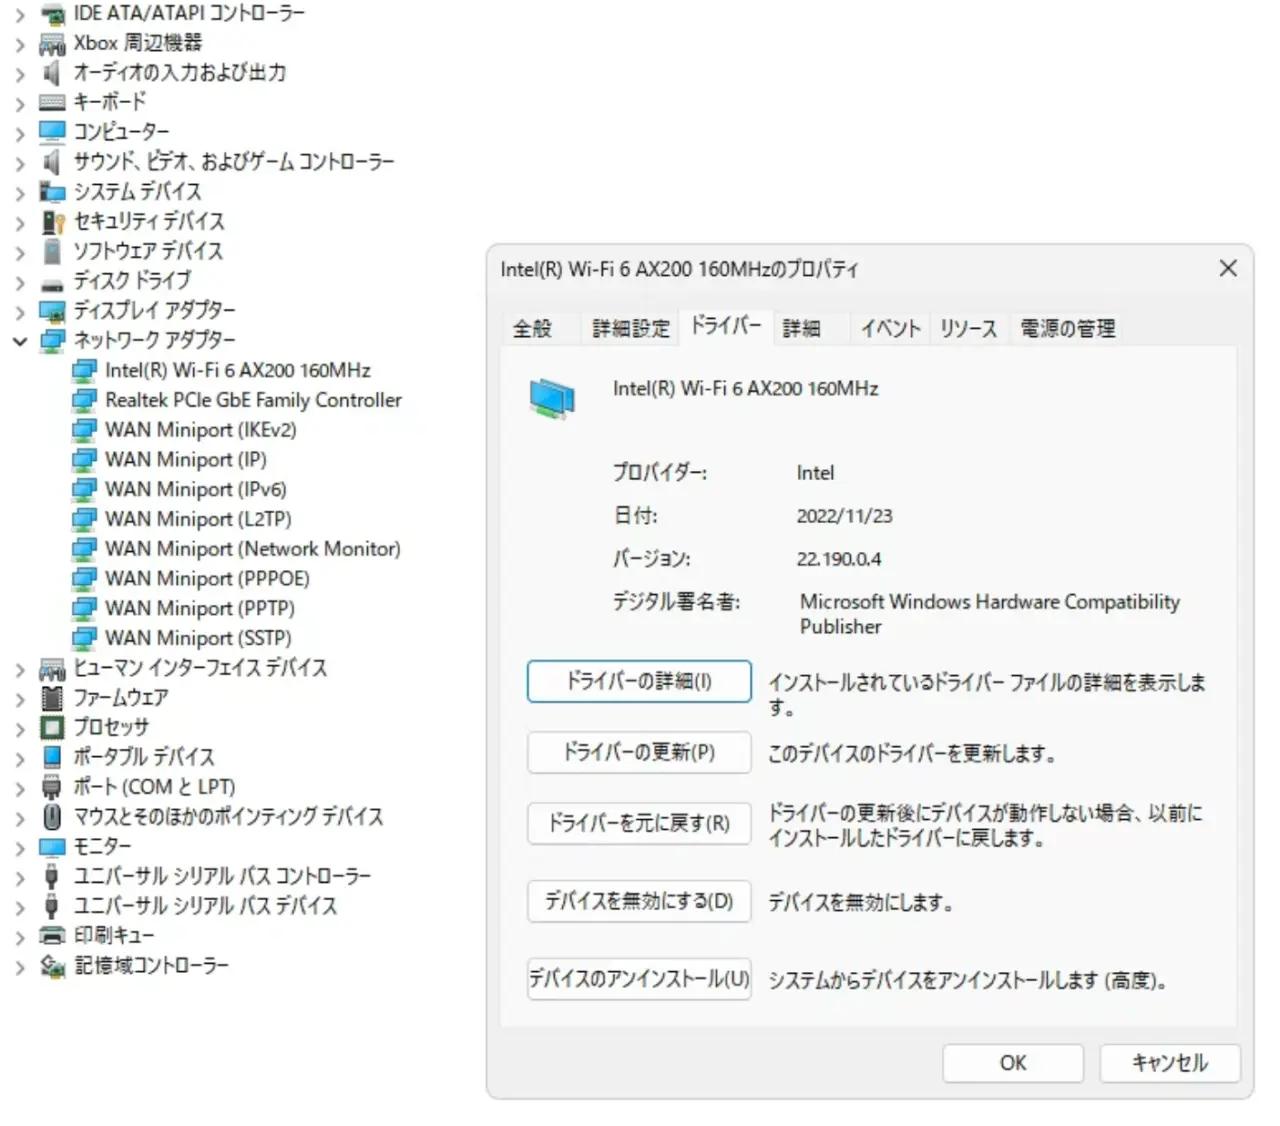Click the ディスプレイ アダプター icon
The height and width of the screenshot is (1126, 1280).
(52, 311)
